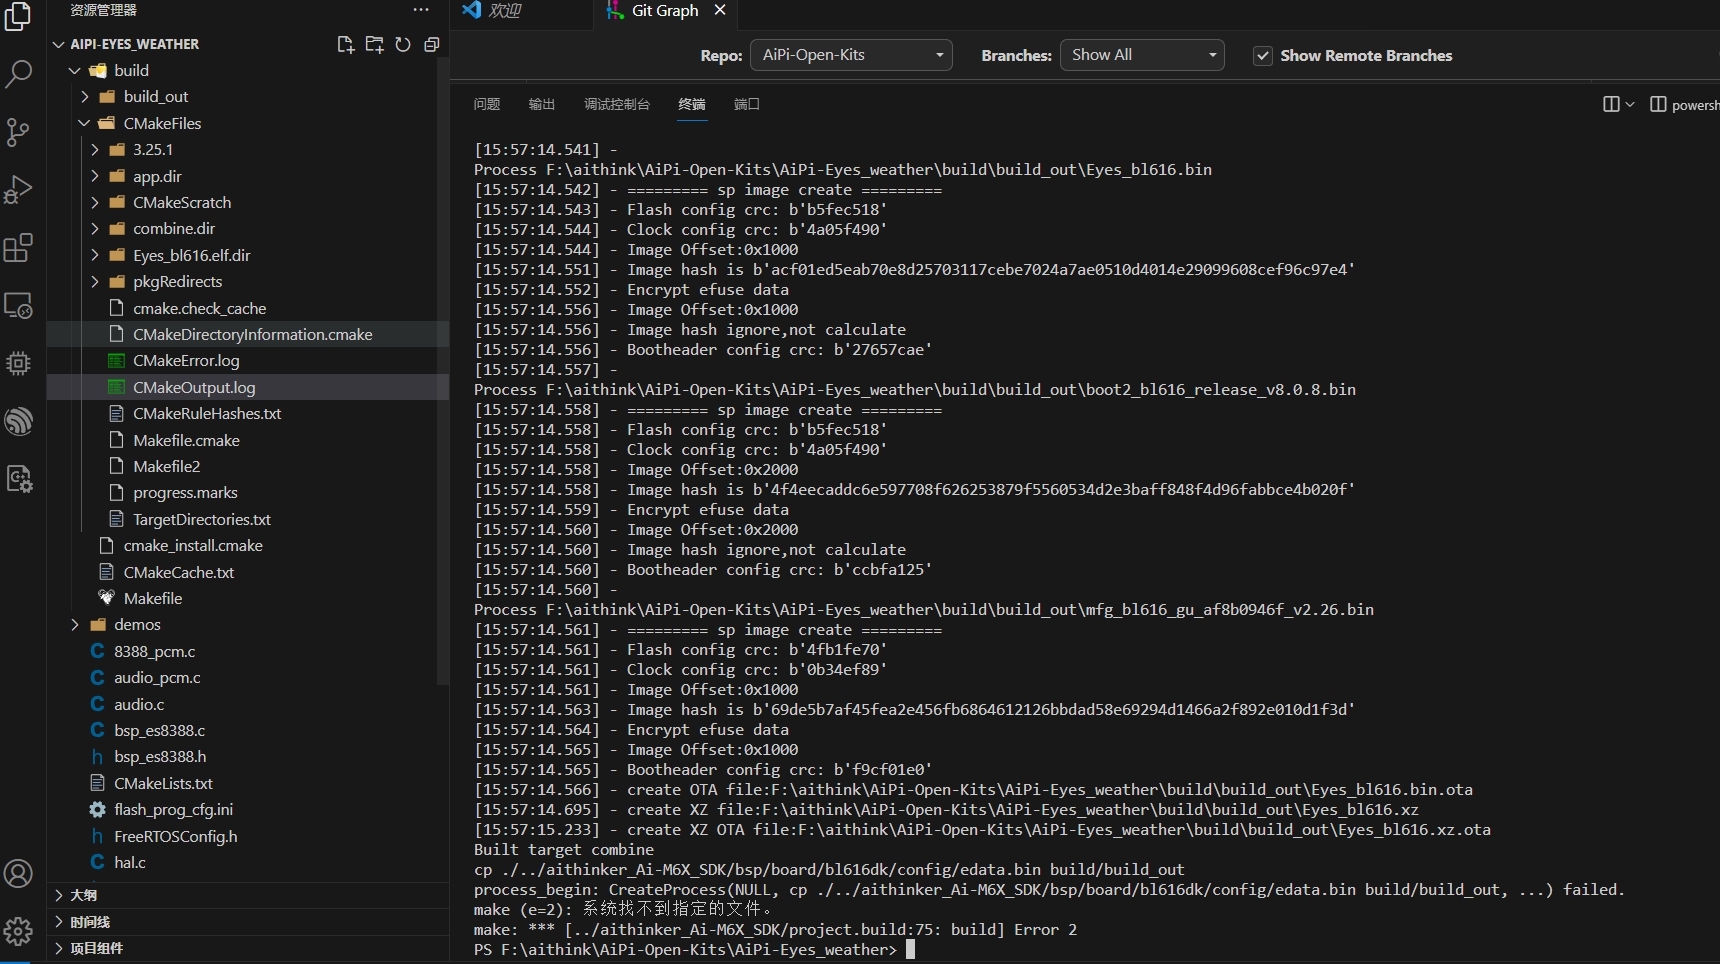1720x964 pixels.
Task: Open CMakeRuleHashes.txt file
Action: coord(207,413)
